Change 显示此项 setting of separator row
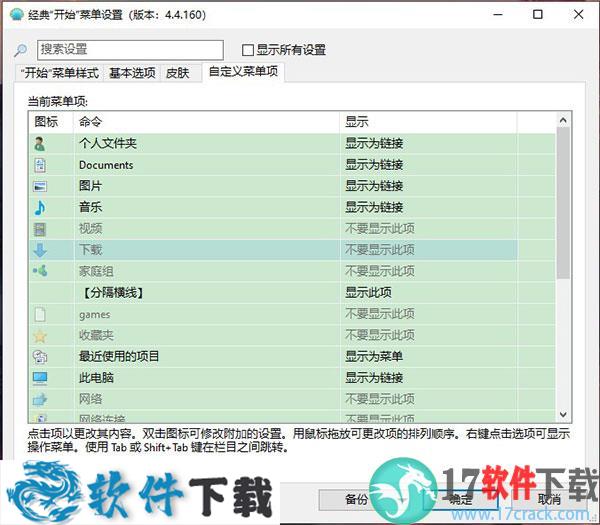The height and width of the screenshot is (525, 600). [x=368, y=293]
